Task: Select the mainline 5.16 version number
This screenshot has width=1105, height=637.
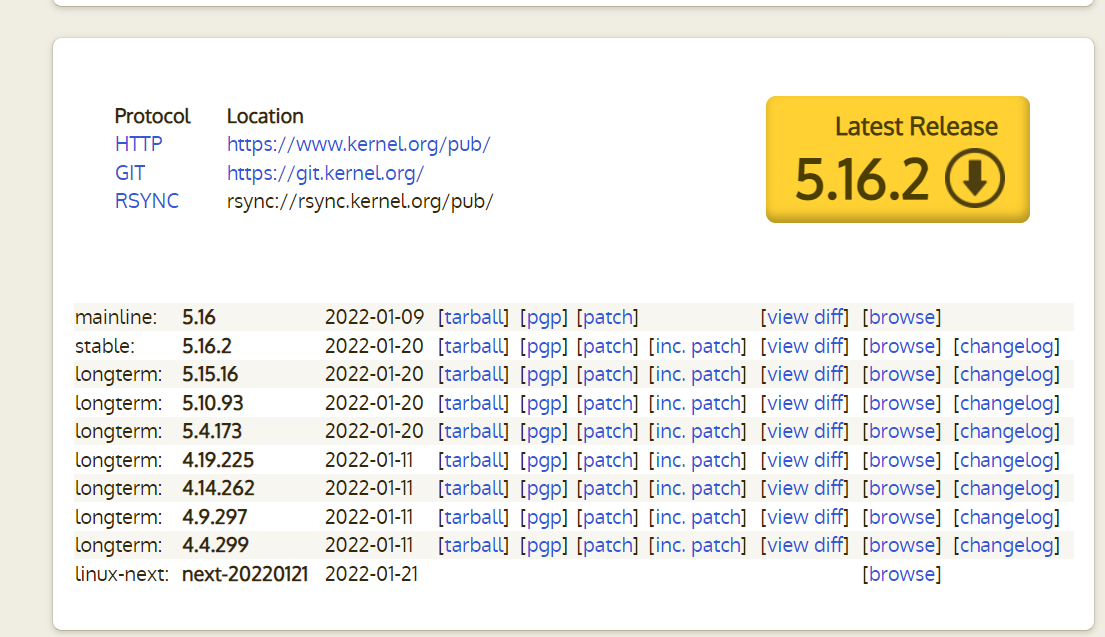Action: [199, 317]
